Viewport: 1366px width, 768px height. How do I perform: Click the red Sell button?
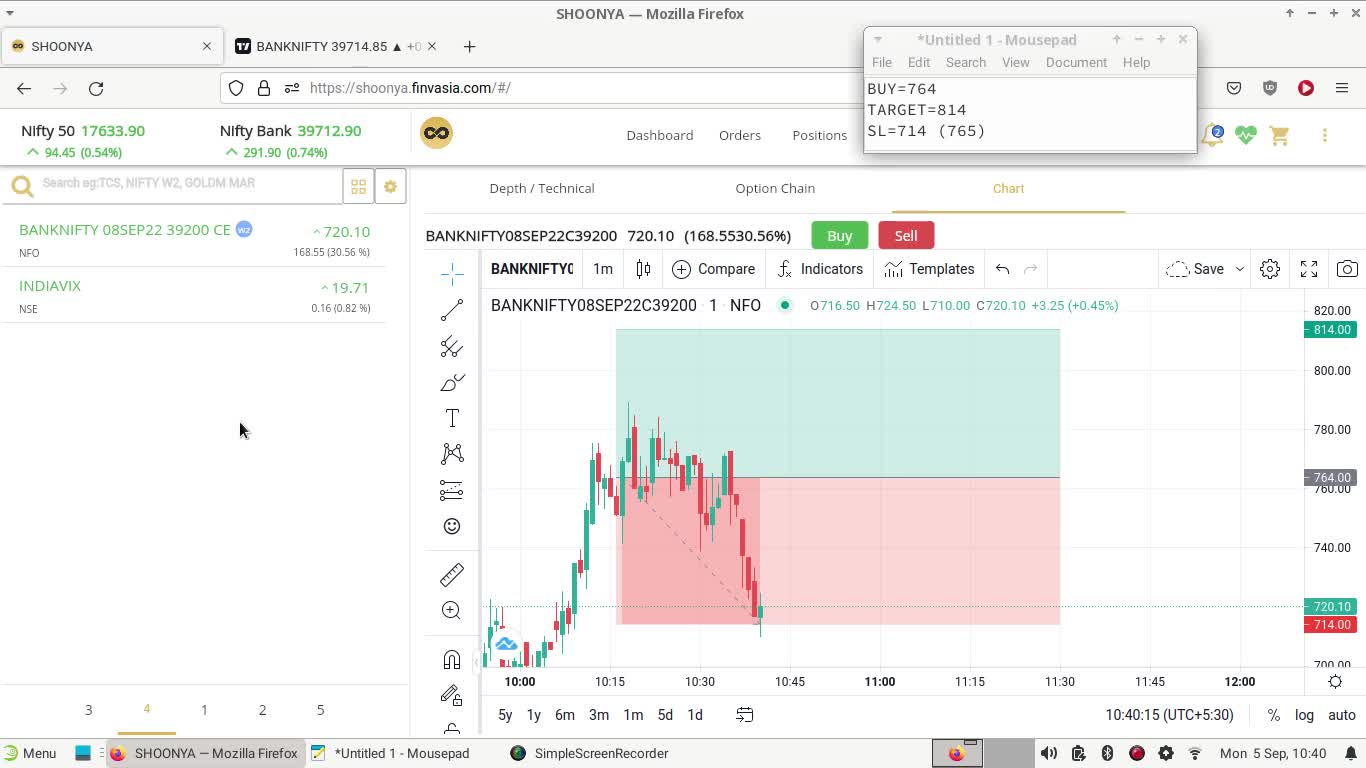[906, 236]
